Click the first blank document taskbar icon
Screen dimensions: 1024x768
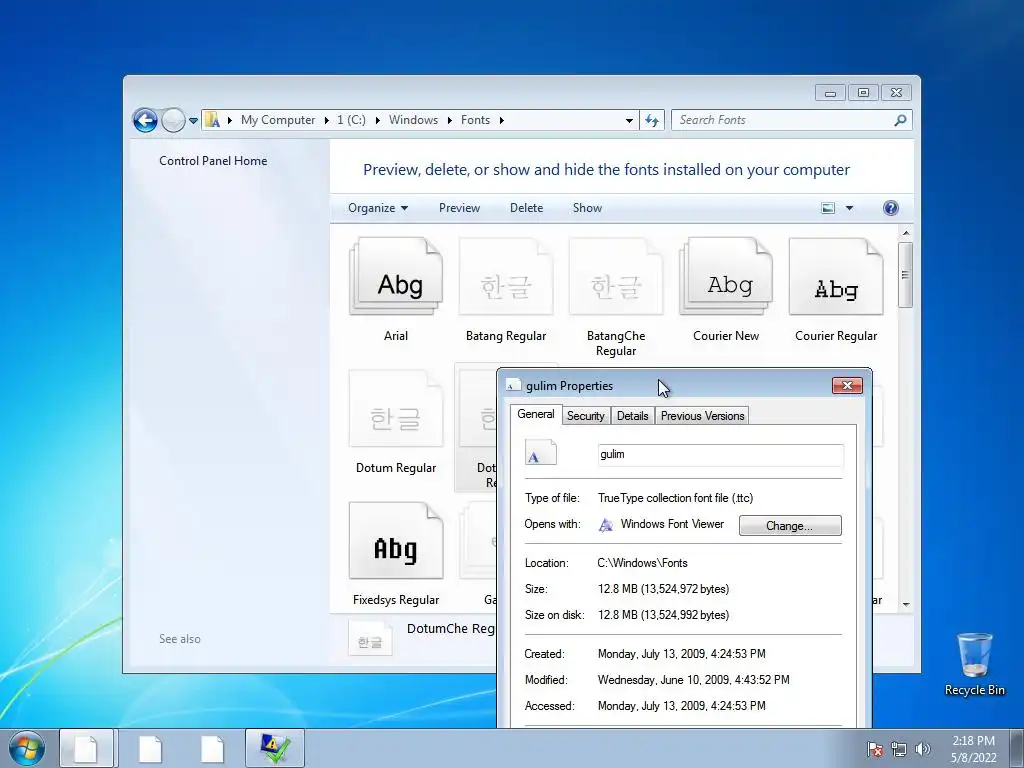click(x=87, y=748)
